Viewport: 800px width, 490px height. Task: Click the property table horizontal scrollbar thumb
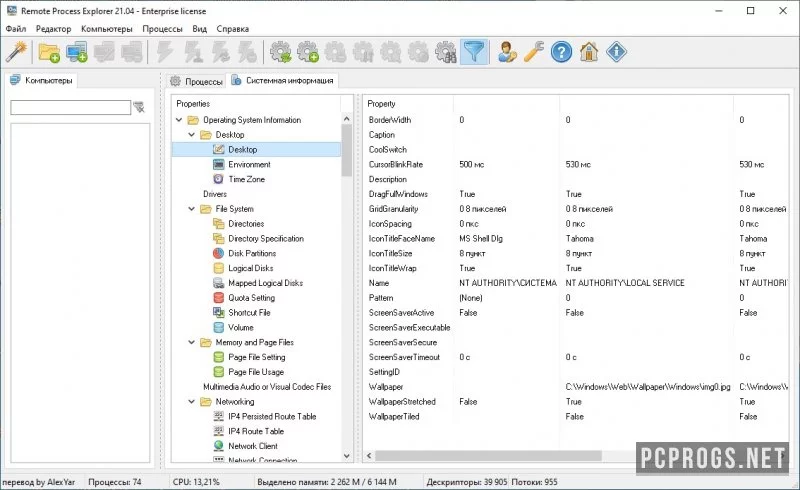pyautogui.click(x=488, y=455)
